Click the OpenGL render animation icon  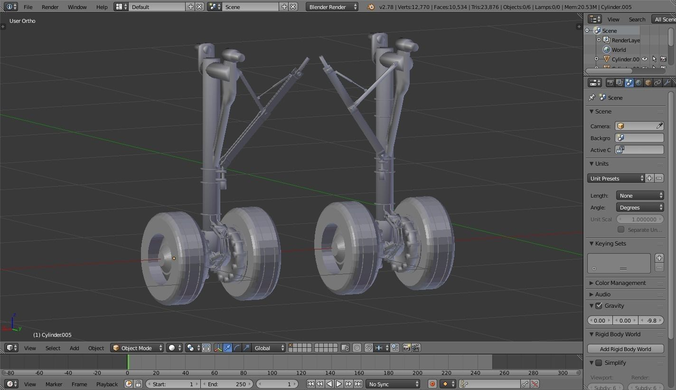pyautogui.click(x=416, y=348)
